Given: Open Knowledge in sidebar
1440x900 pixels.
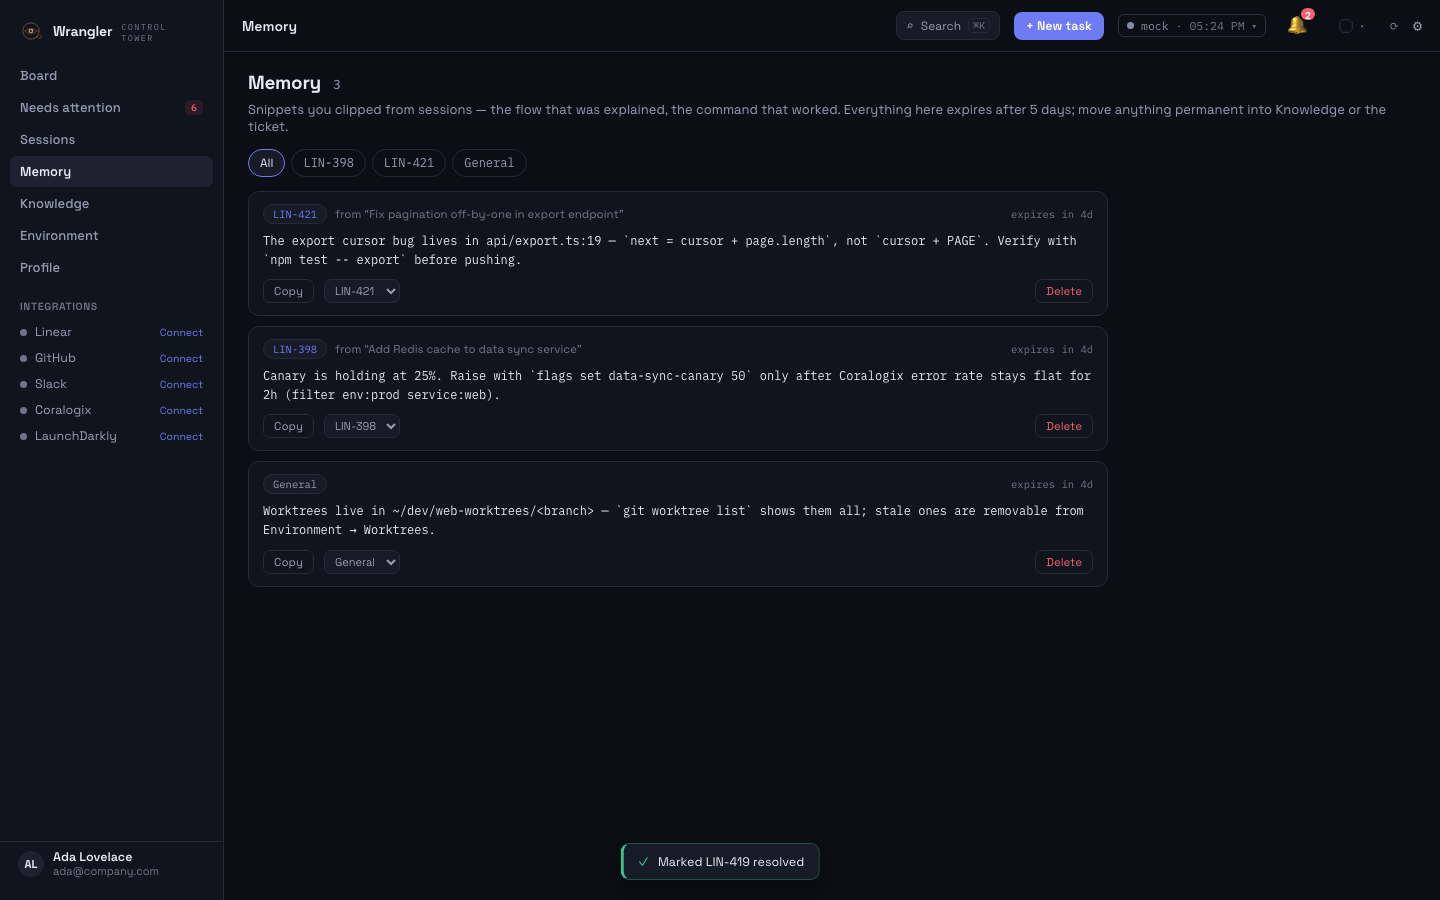Looking at the screenshot, I should (111, 204).
